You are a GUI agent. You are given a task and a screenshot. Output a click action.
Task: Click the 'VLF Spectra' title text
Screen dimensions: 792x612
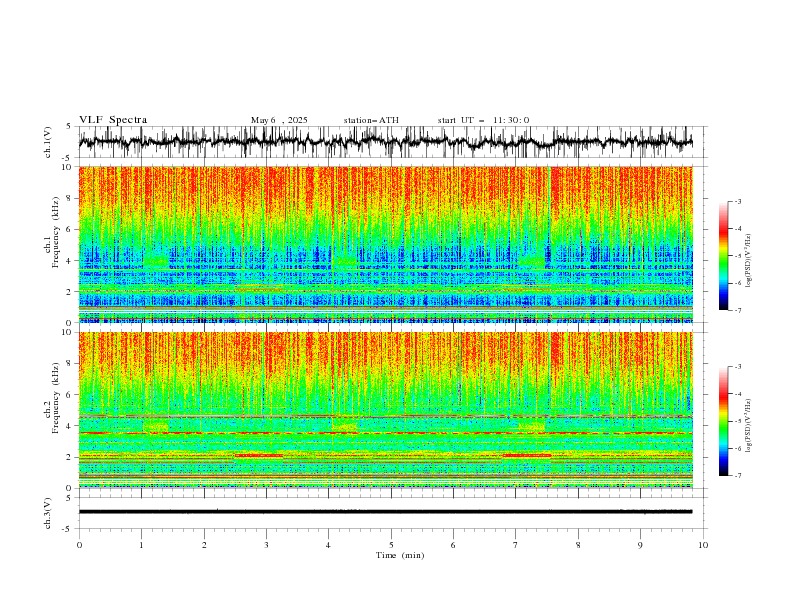[x=113, y=120]
